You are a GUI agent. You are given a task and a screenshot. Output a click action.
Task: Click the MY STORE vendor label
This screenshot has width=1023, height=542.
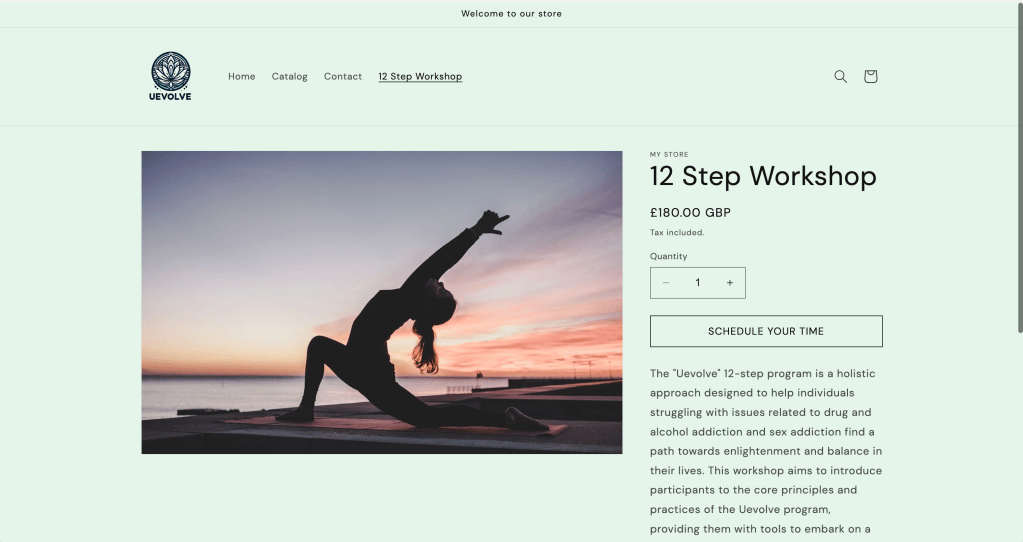669,155
